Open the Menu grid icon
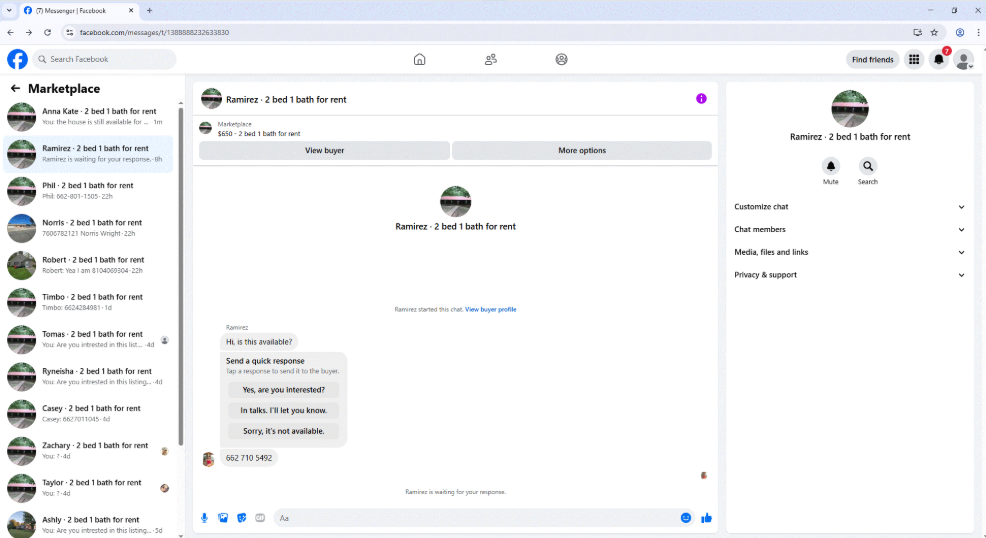The width and height of the screenshot is (986, 538). tap(914, 59)
